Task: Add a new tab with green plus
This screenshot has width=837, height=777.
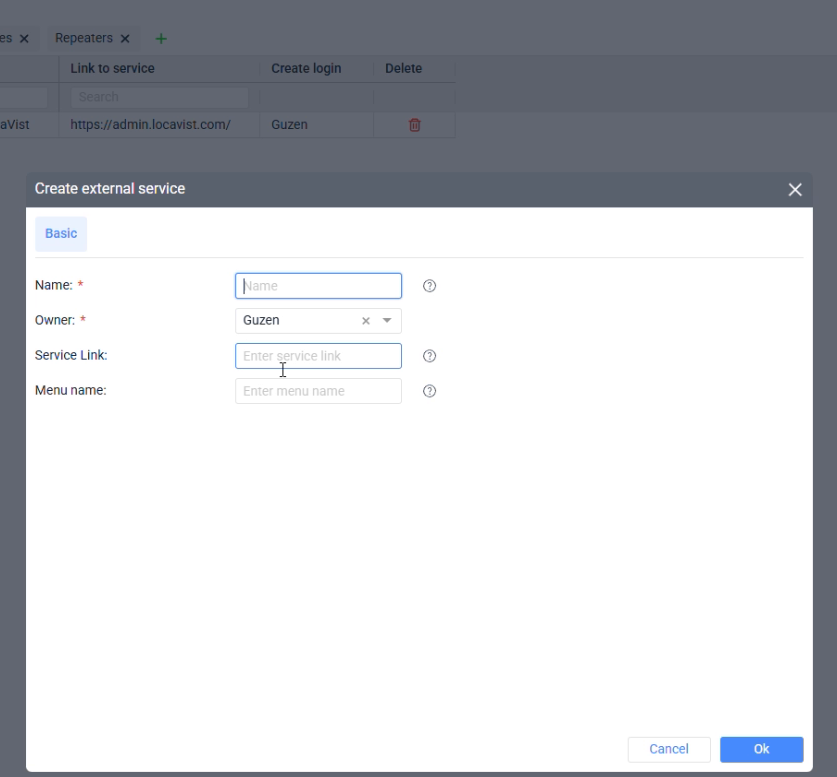Action: [161, 38]
